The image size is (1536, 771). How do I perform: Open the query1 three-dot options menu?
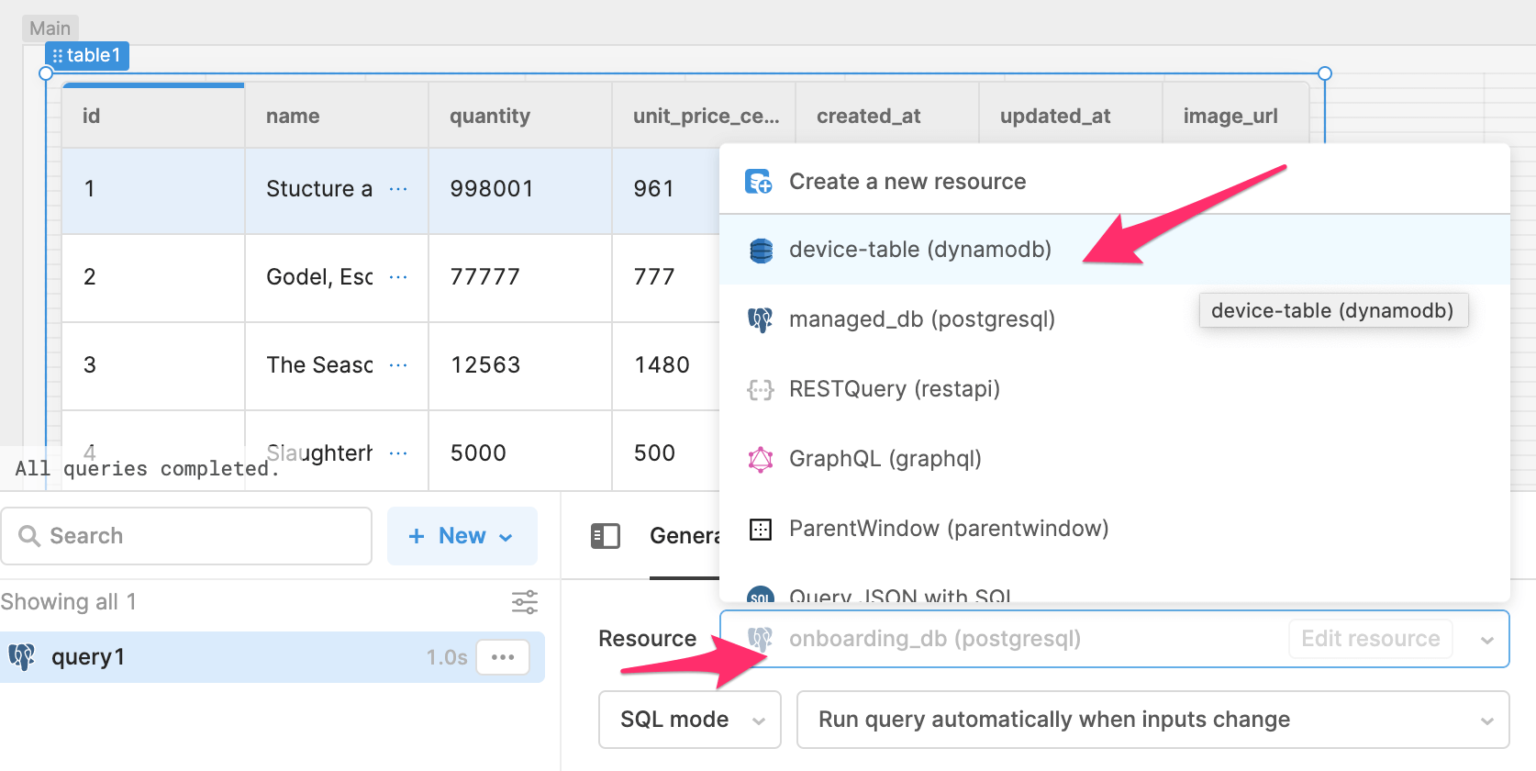click(x=503, y=657)
